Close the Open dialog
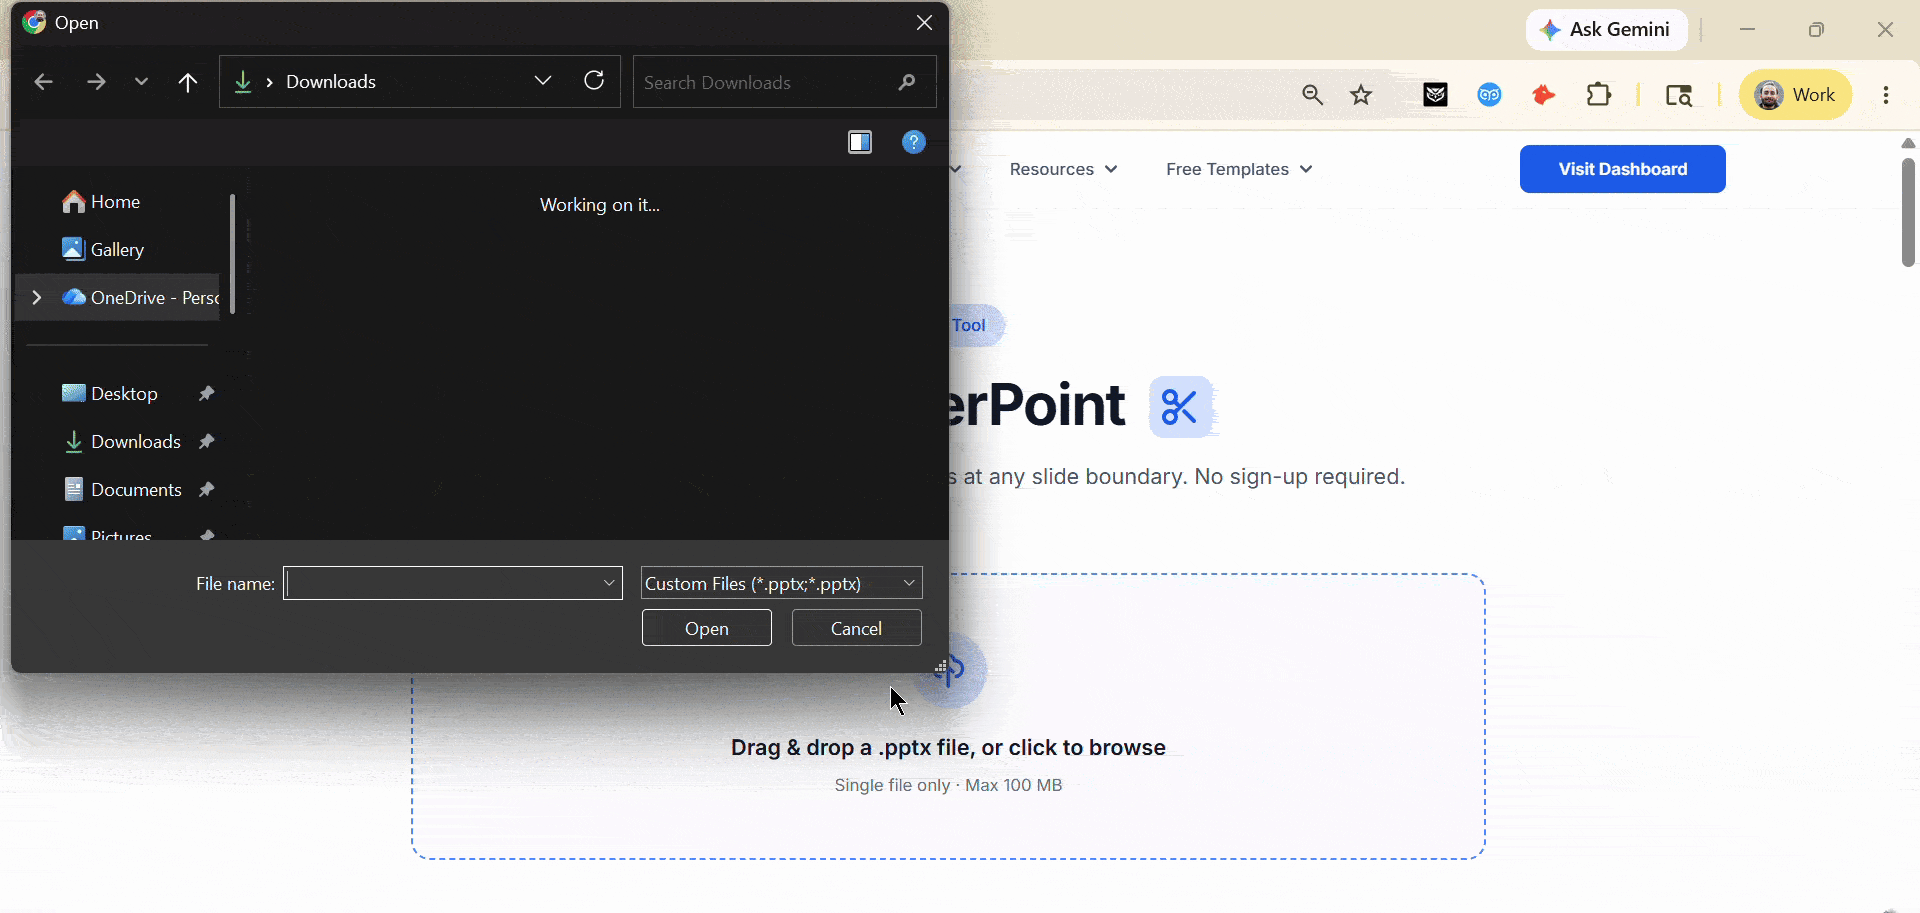 coord(925,23)
